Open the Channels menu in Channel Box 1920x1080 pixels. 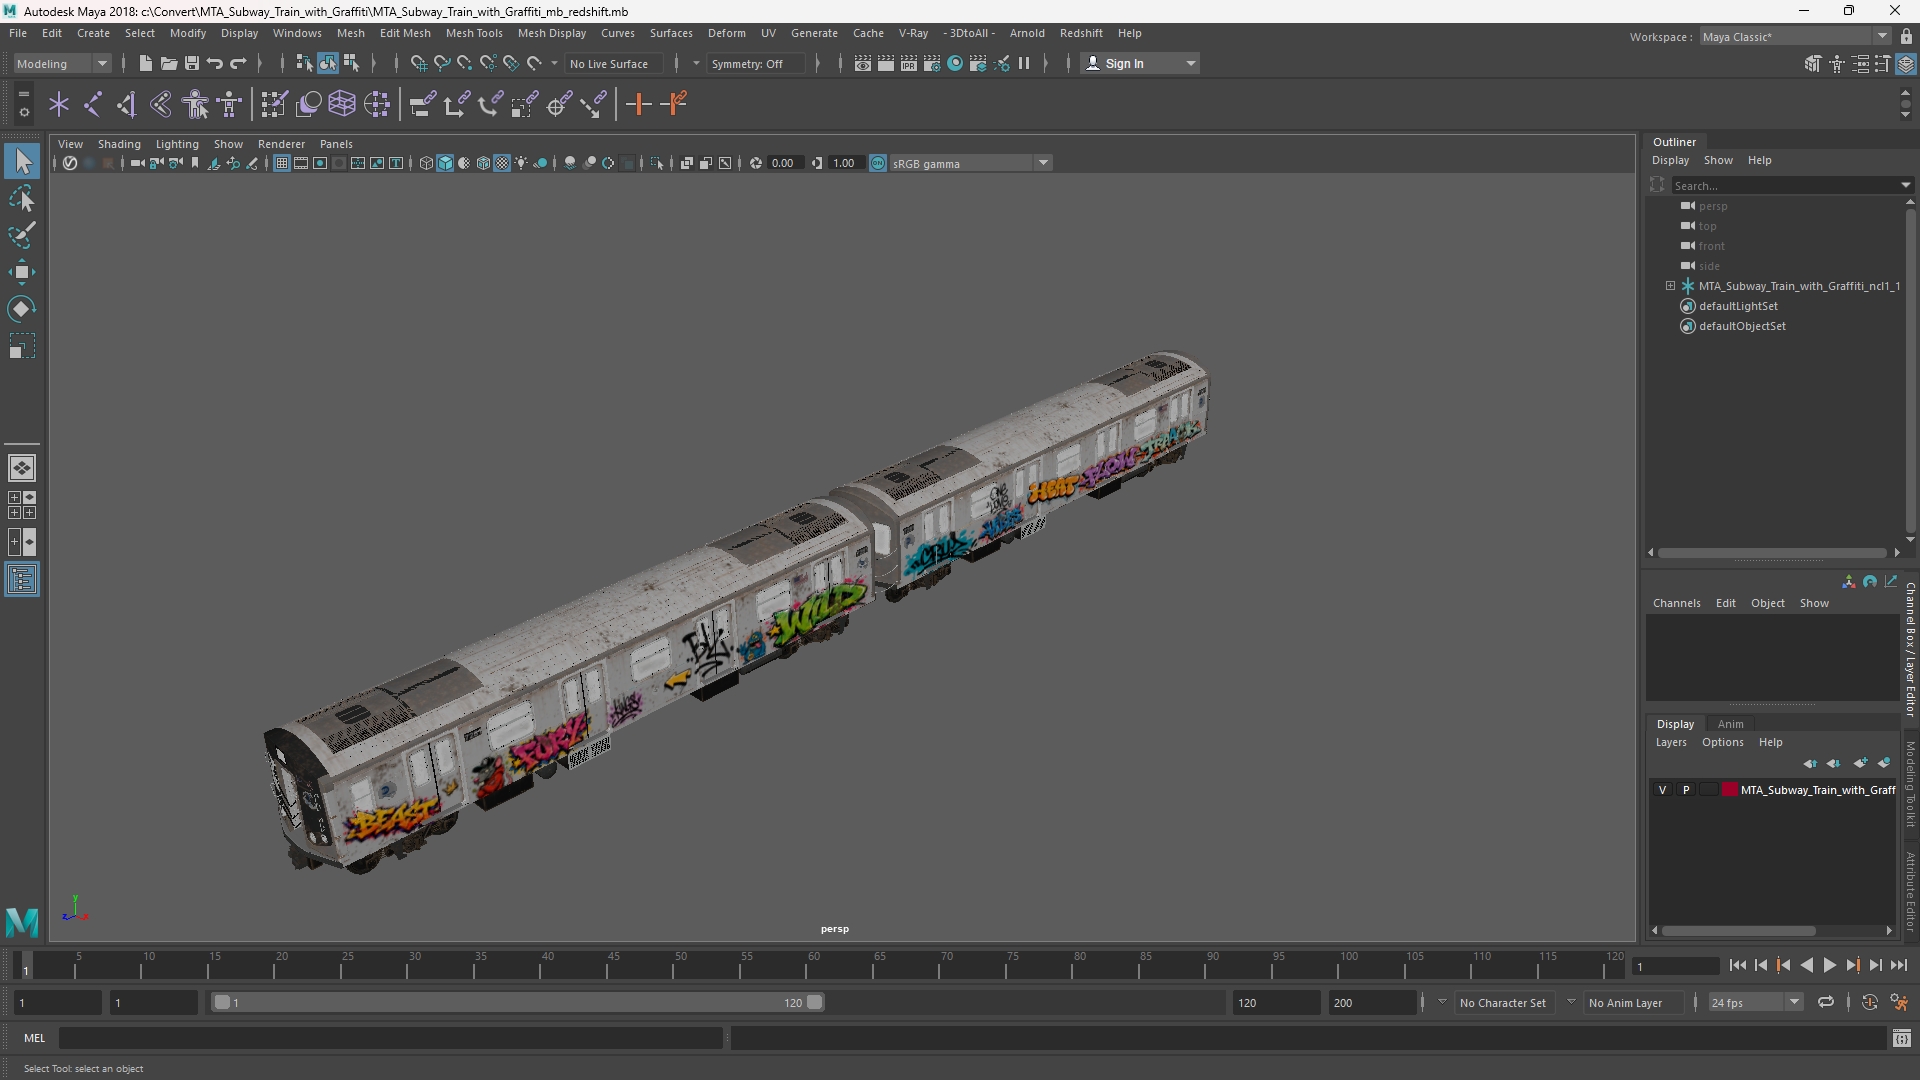point(1676,603)
